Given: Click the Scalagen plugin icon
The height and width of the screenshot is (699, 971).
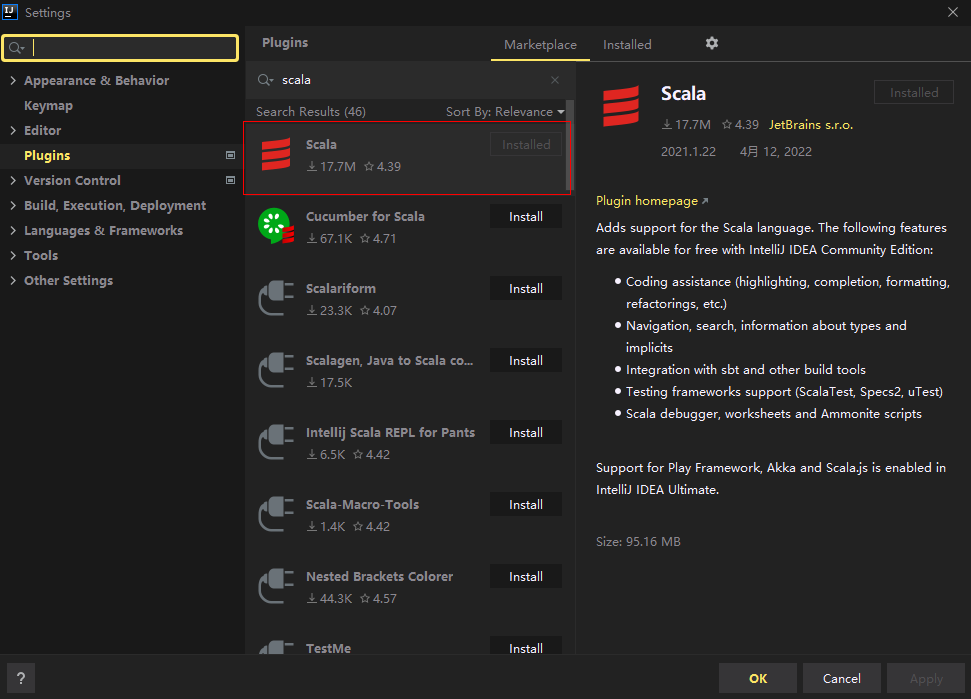Looking at the screenshot, I should 276,370.
